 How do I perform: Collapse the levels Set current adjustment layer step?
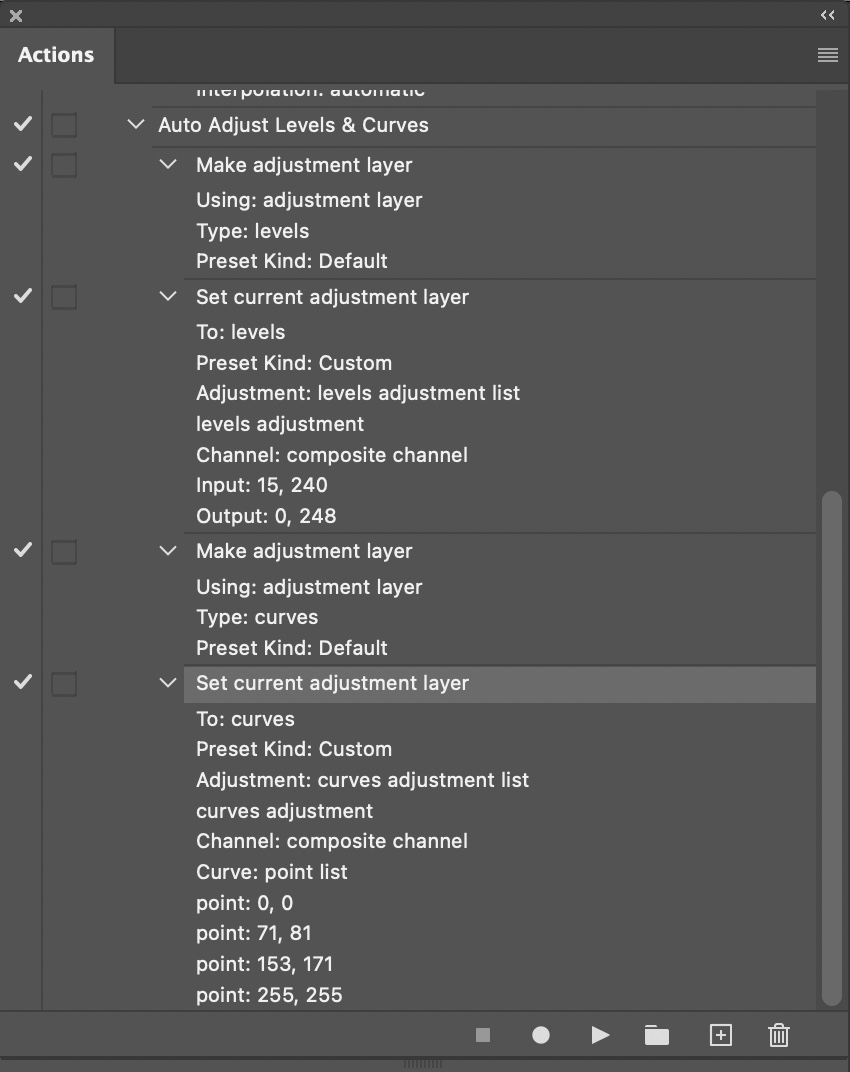point(168,297)
